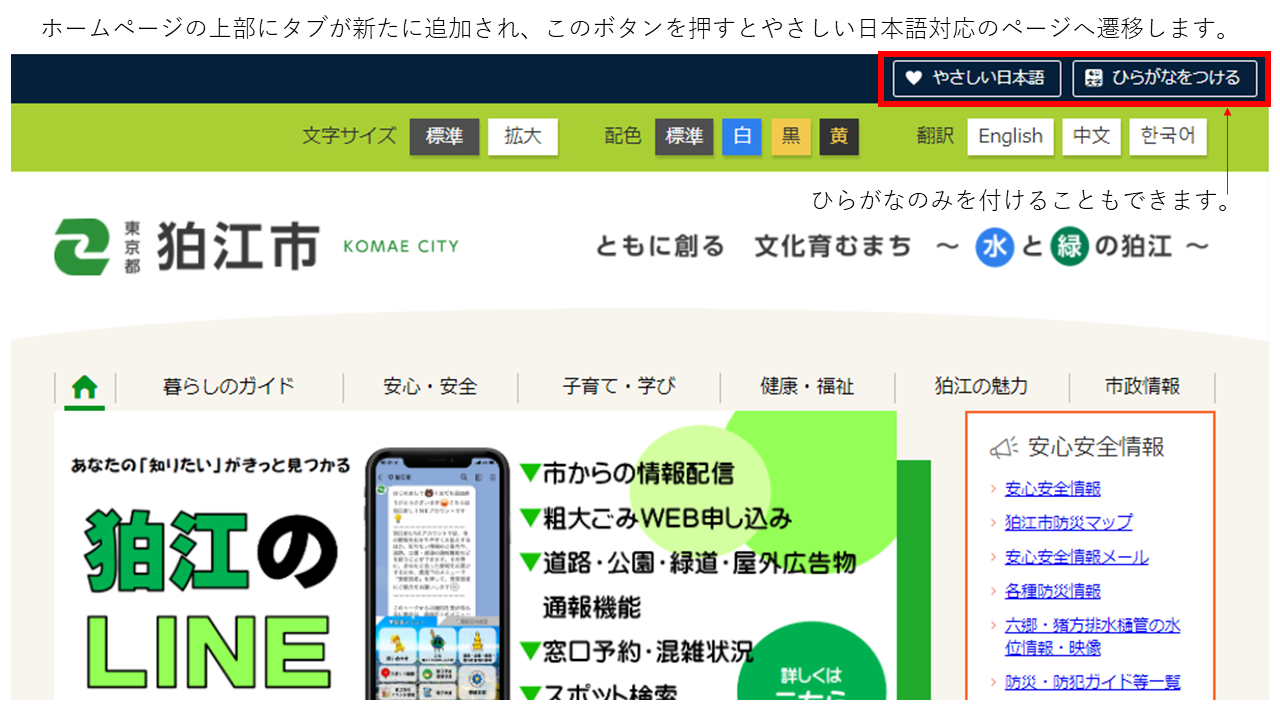Click the 狛江のLINE banner image
The width and height of the screenshot is (1280, 720).
(475, 555)
